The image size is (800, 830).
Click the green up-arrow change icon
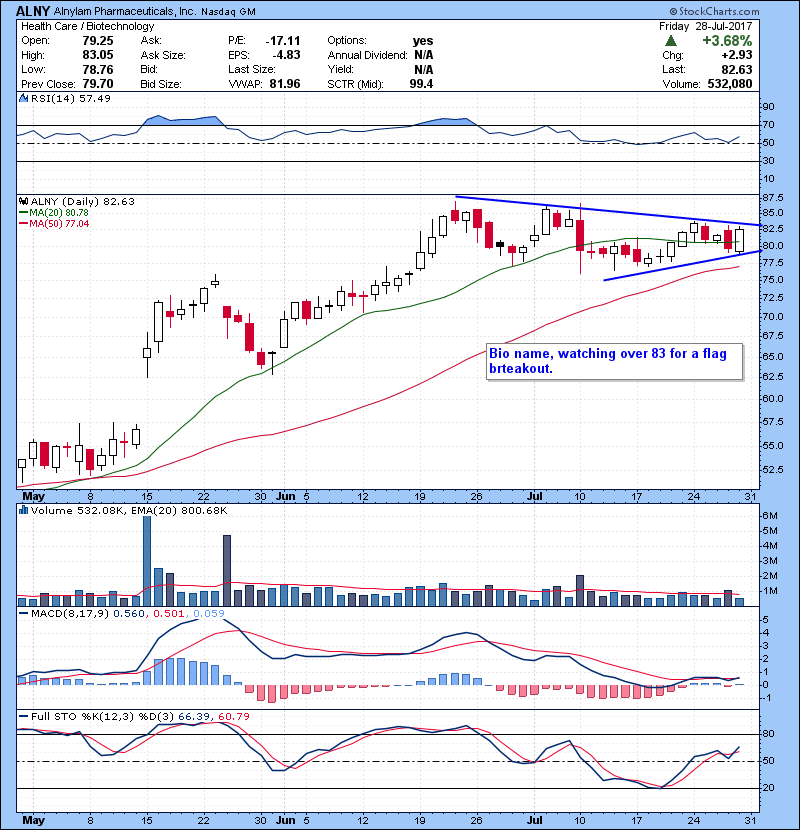(x=671, y=41)
